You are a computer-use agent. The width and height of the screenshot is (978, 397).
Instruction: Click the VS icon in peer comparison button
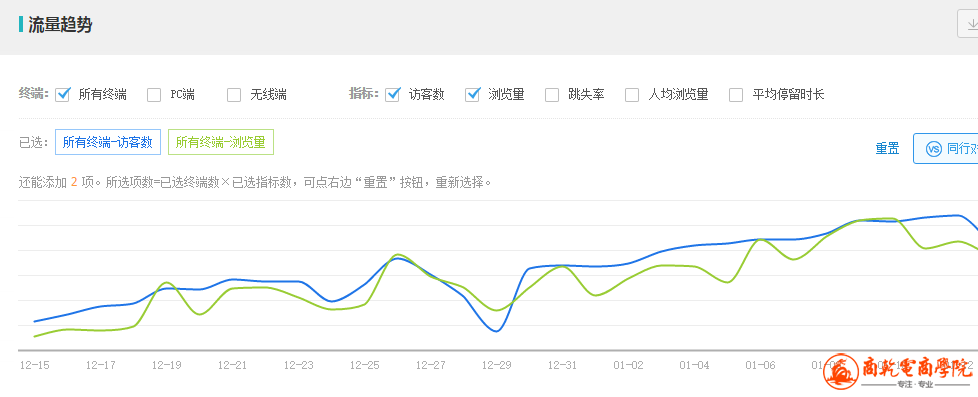933,149
